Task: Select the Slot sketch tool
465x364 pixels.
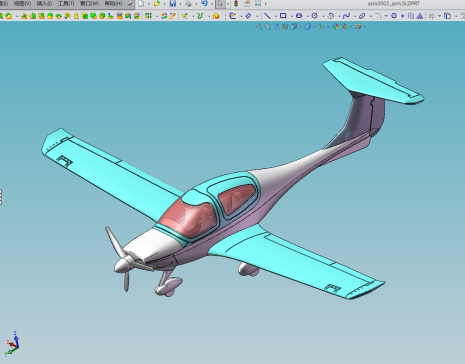Action: 299,16
